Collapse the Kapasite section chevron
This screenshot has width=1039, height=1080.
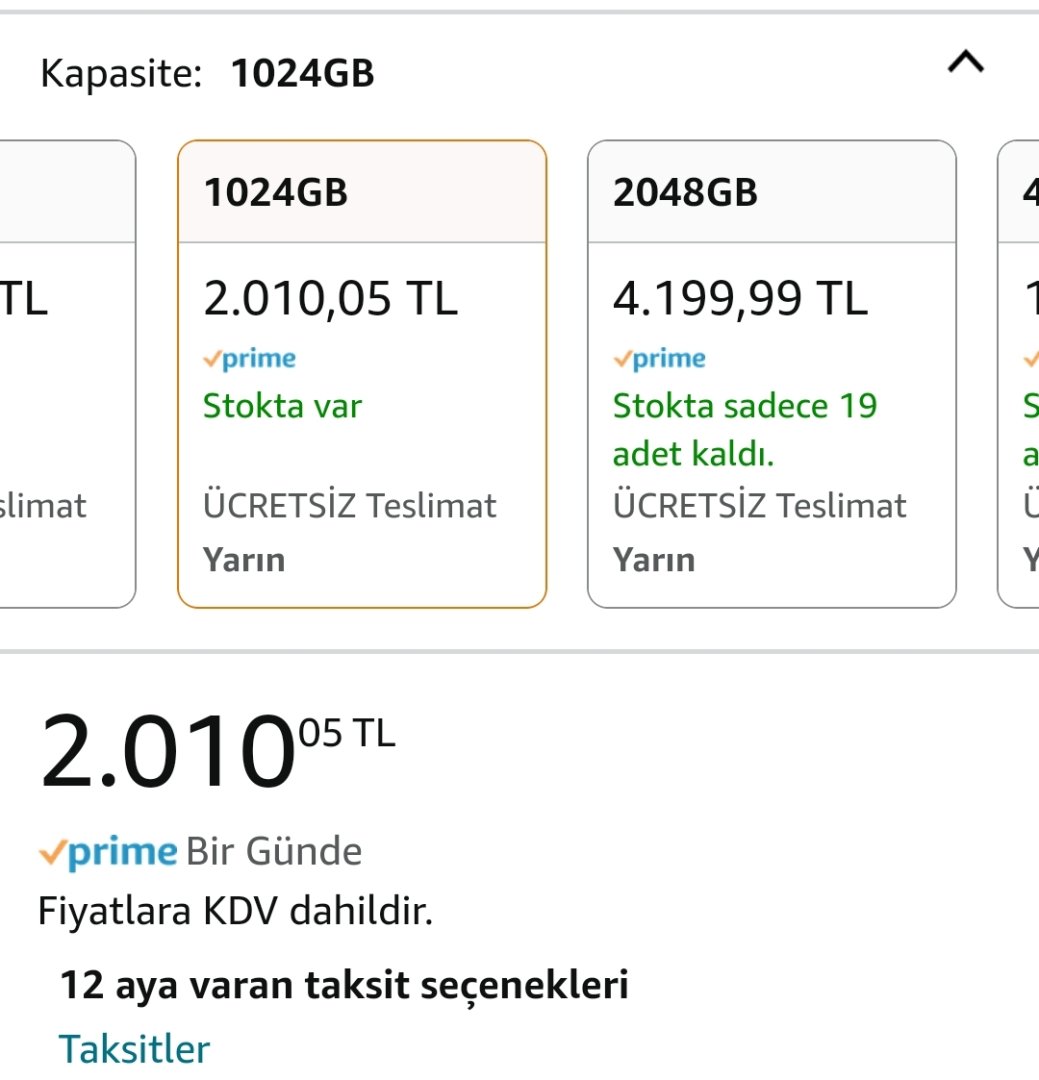coord(965,64)
